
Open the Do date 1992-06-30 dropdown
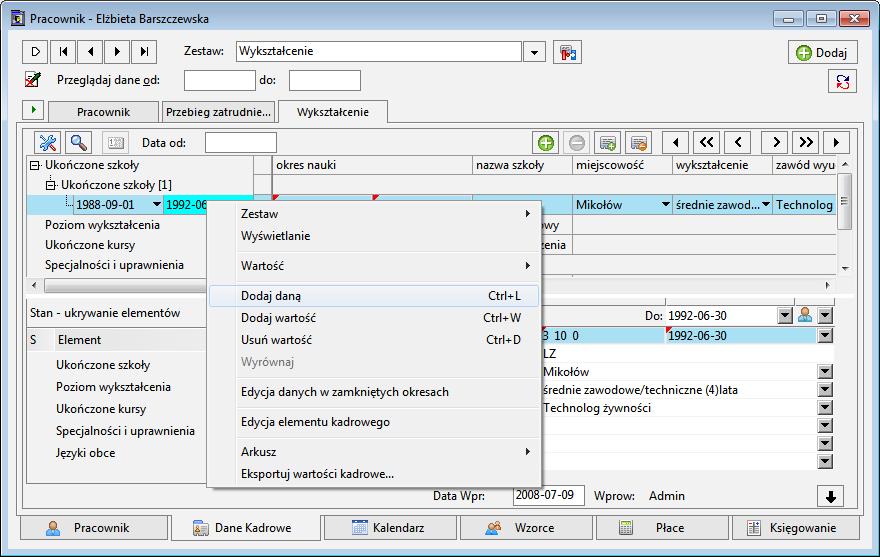tap(785, 316)
